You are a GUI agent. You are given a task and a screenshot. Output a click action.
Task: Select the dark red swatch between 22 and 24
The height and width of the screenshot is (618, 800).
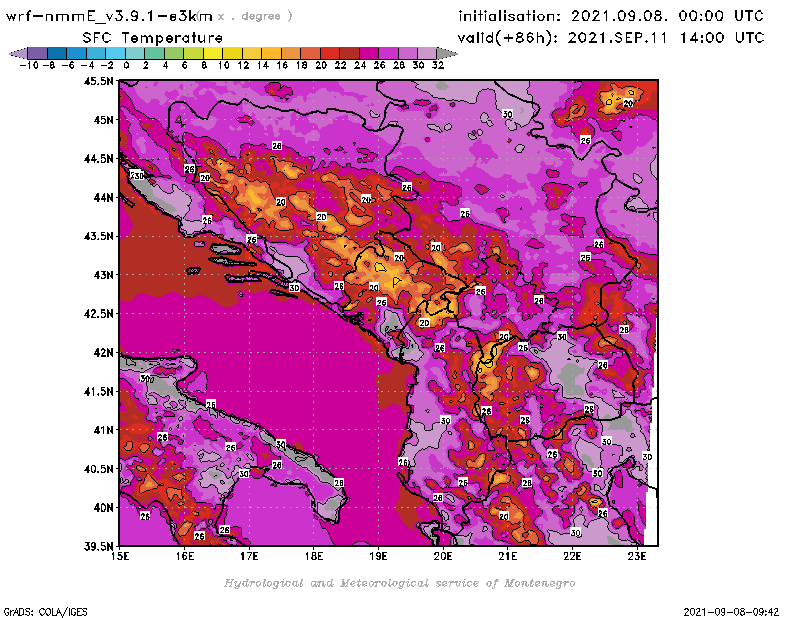(x=349, y=53)
